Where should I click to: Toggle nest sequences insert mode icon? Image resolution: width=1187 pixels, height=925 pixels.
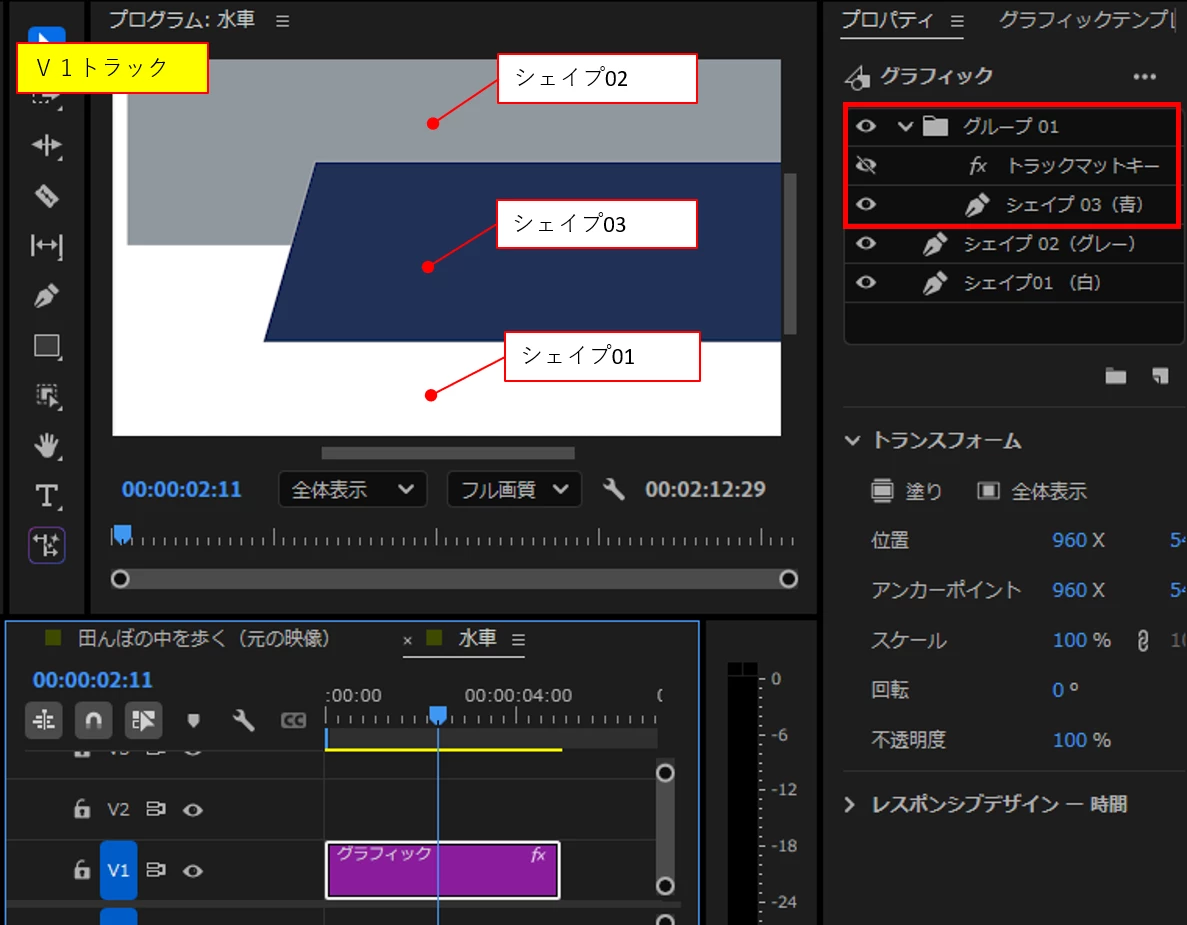(44, 720)
